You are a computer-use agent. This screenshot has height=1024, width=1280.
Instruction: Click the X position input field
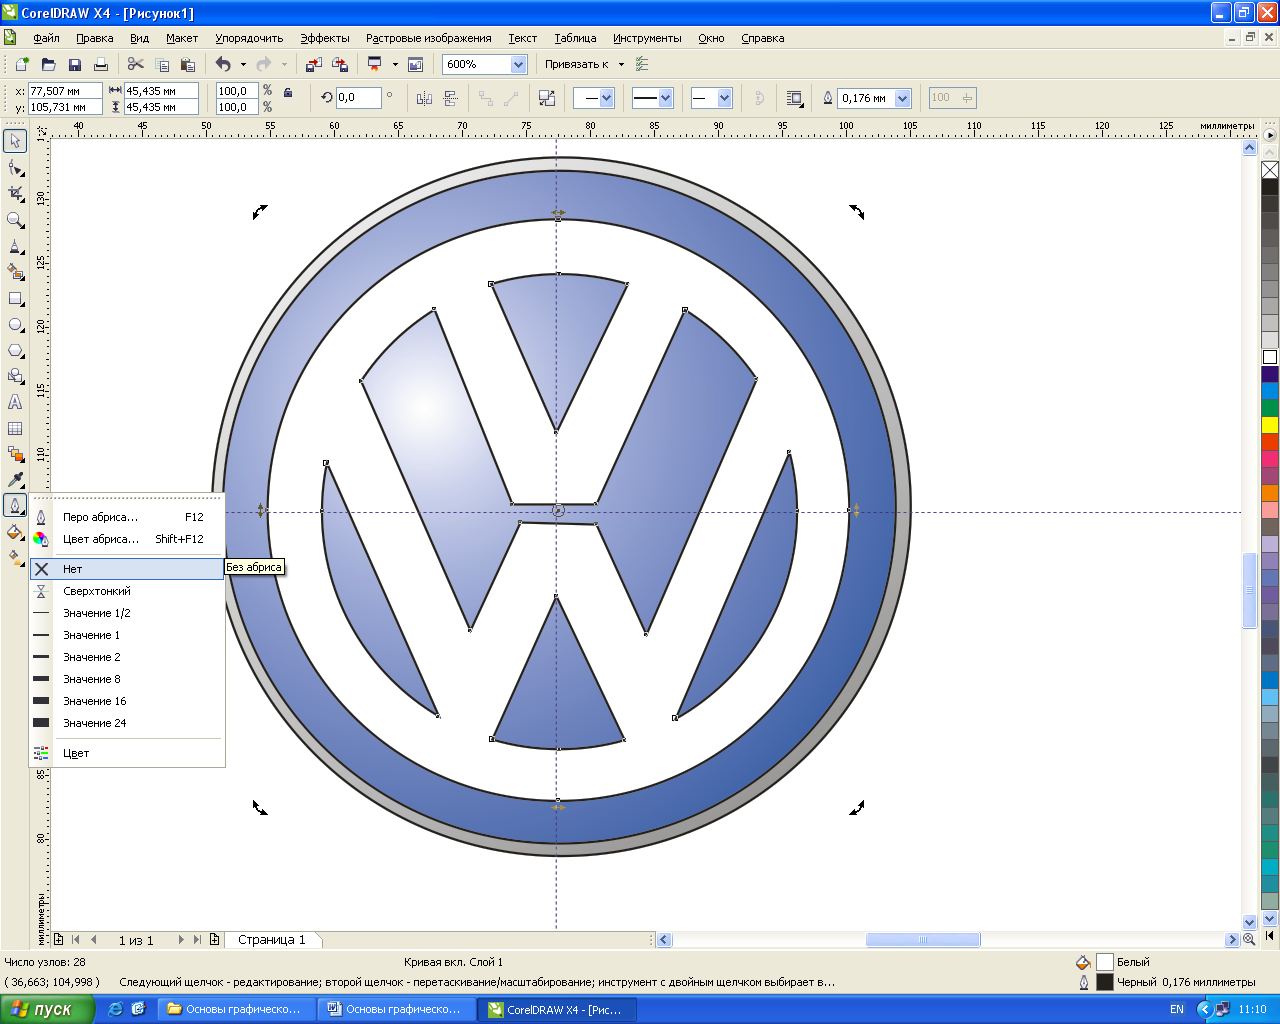click(x=65, y=91)
